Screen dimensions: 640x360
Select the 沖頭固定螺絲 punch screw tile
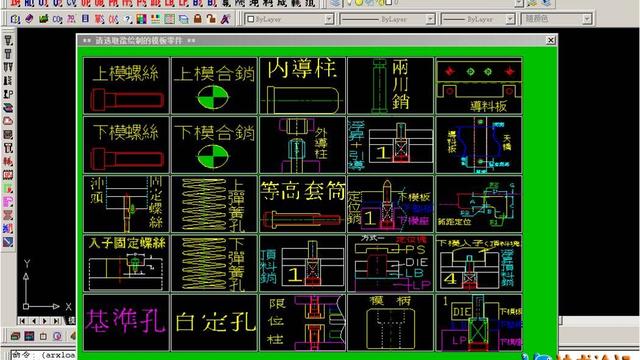point(126,204)
